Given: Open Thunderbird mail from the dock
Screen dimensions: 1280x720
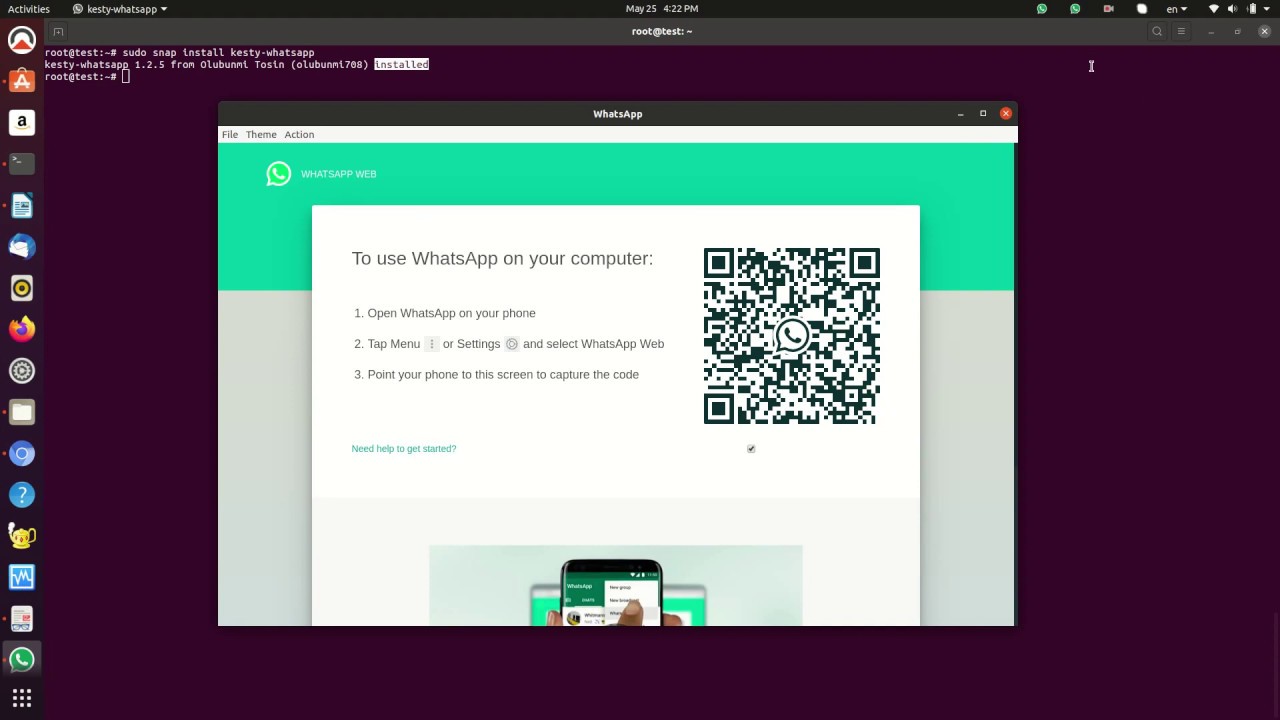Looking at the screenshot, I should (22, 247).
